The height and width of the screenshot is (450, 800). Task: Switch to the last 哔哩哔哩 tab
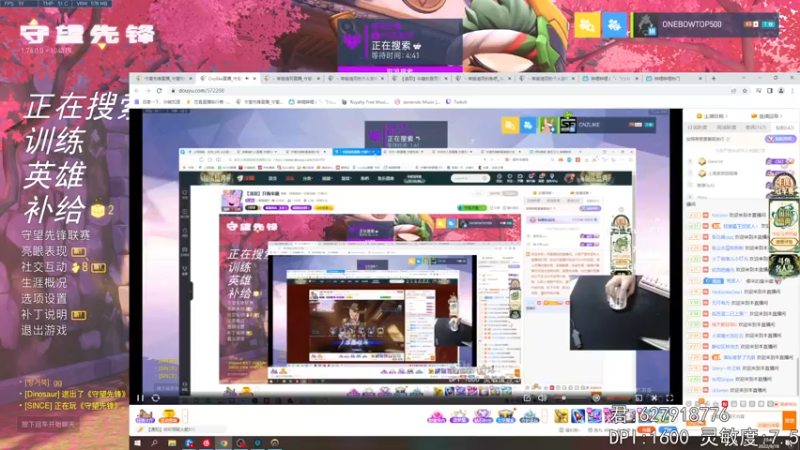pos(673,79)
